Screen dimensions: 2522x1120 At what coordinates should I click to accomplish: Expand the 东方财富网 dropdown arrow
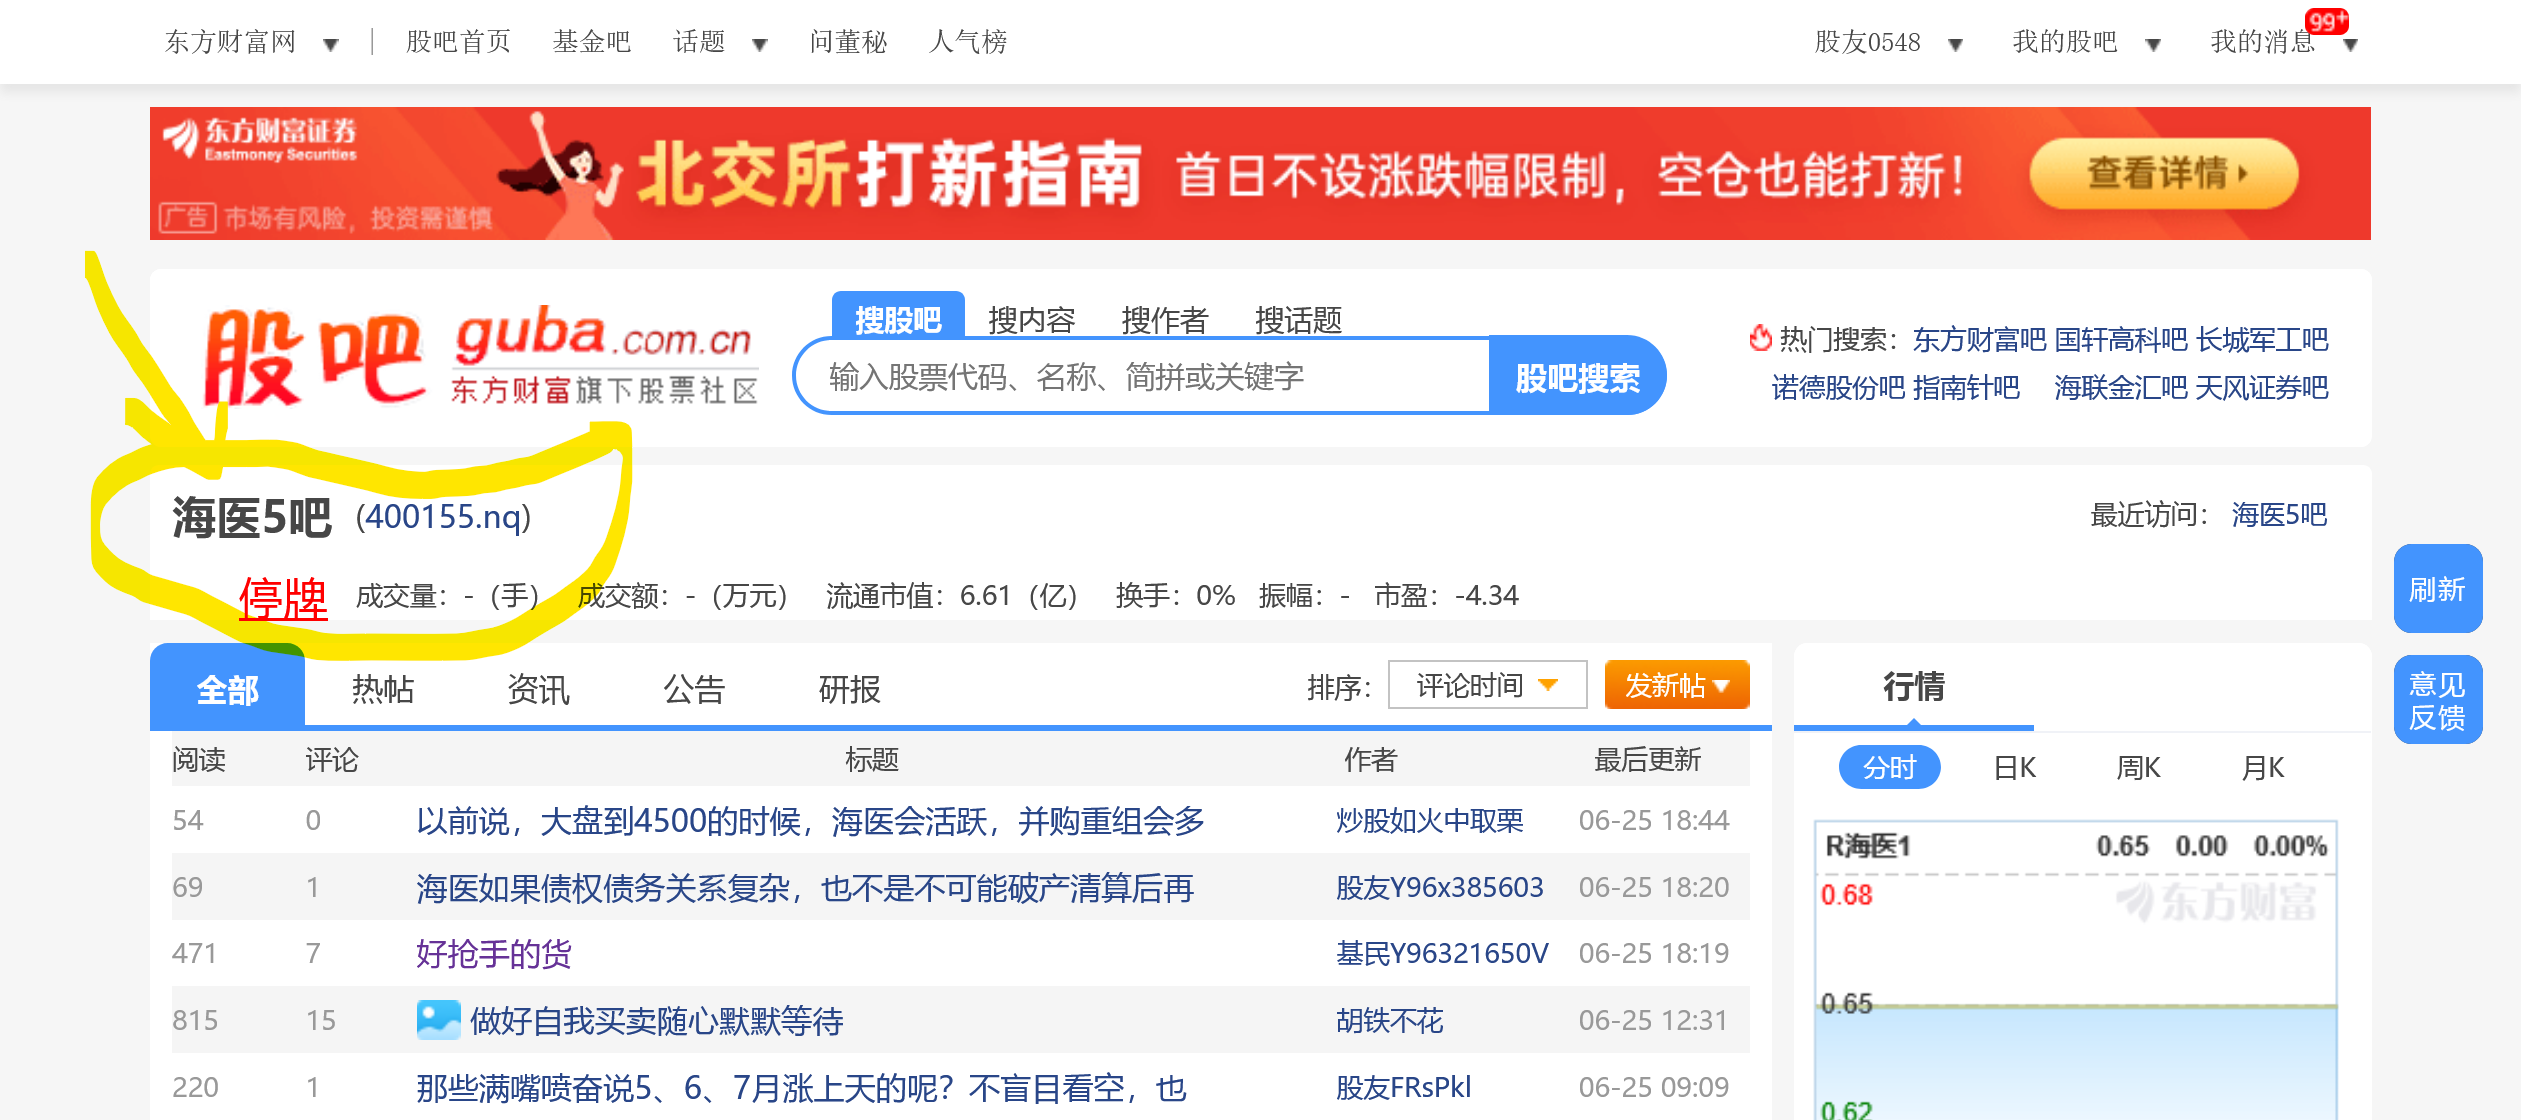pyautogui.click(x=331, y=44)
